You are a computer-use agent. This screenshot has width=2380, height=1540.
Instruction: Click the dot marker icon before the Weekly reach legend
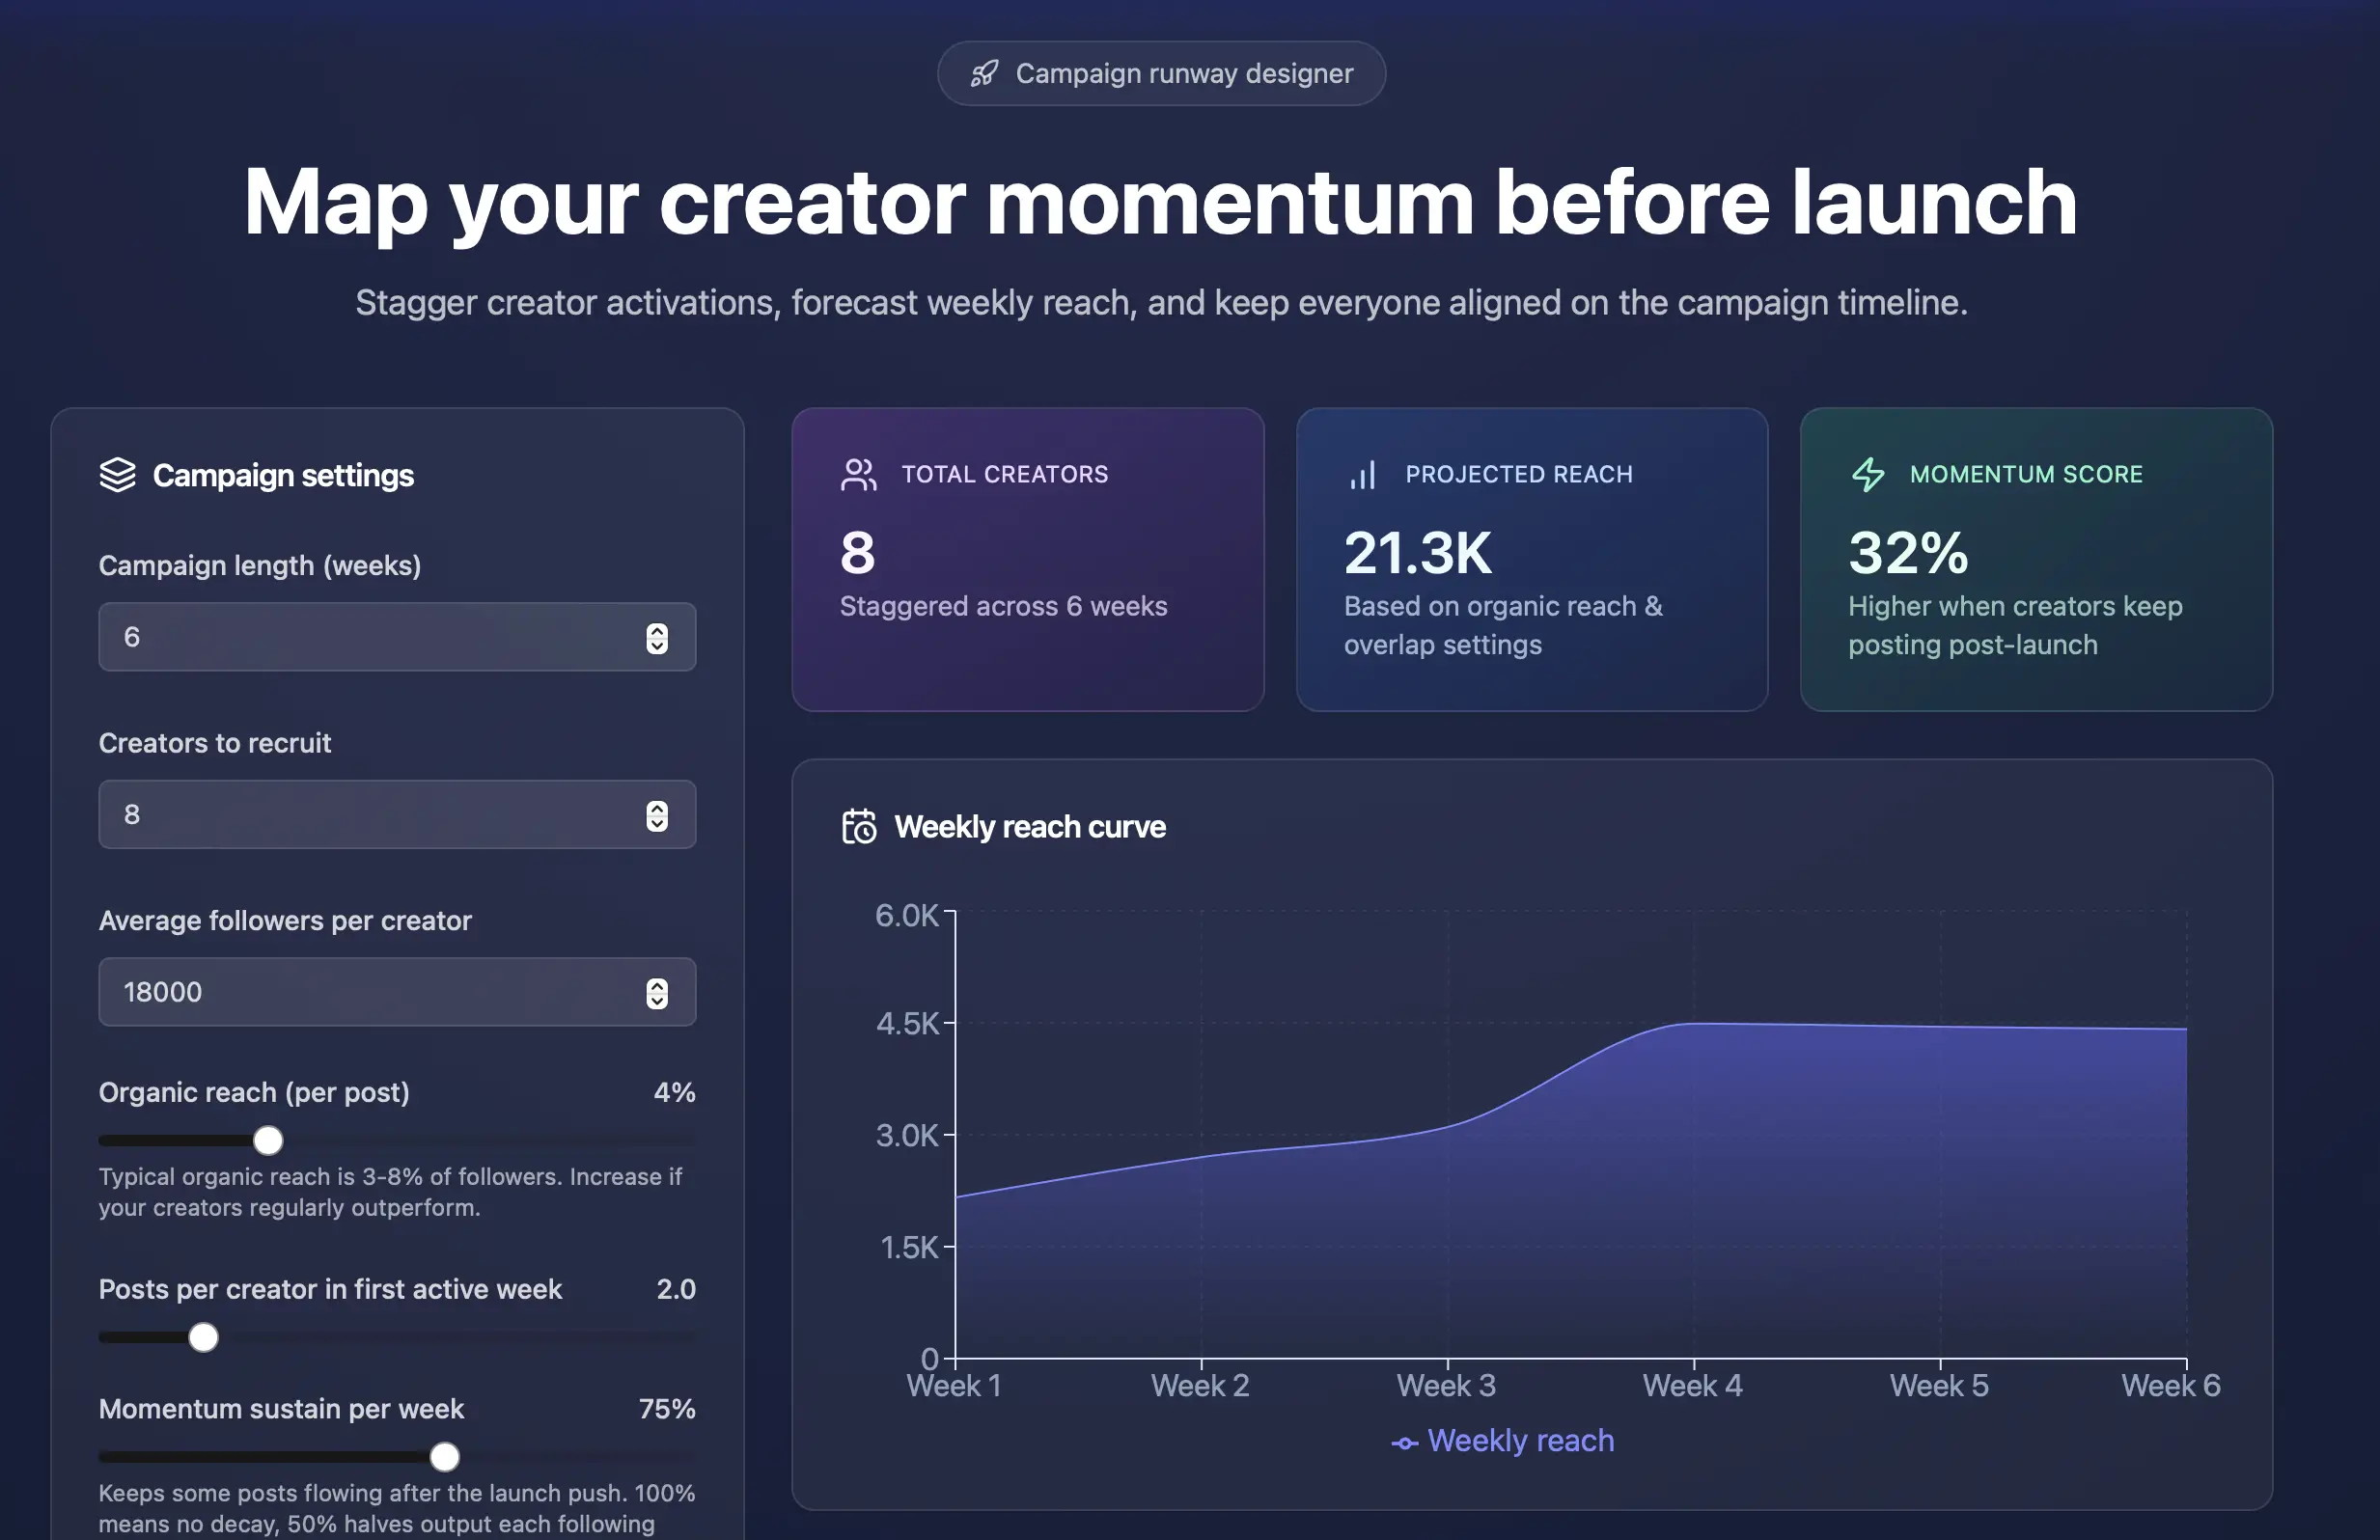click(1405, 1441)
